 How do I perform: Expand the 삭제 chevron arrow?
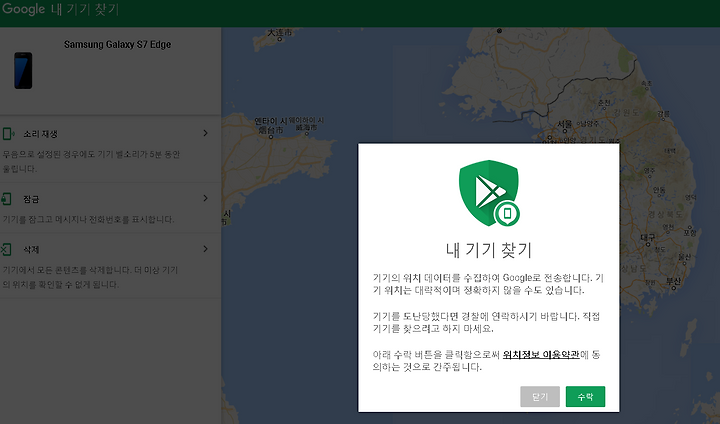click(205, 249)
